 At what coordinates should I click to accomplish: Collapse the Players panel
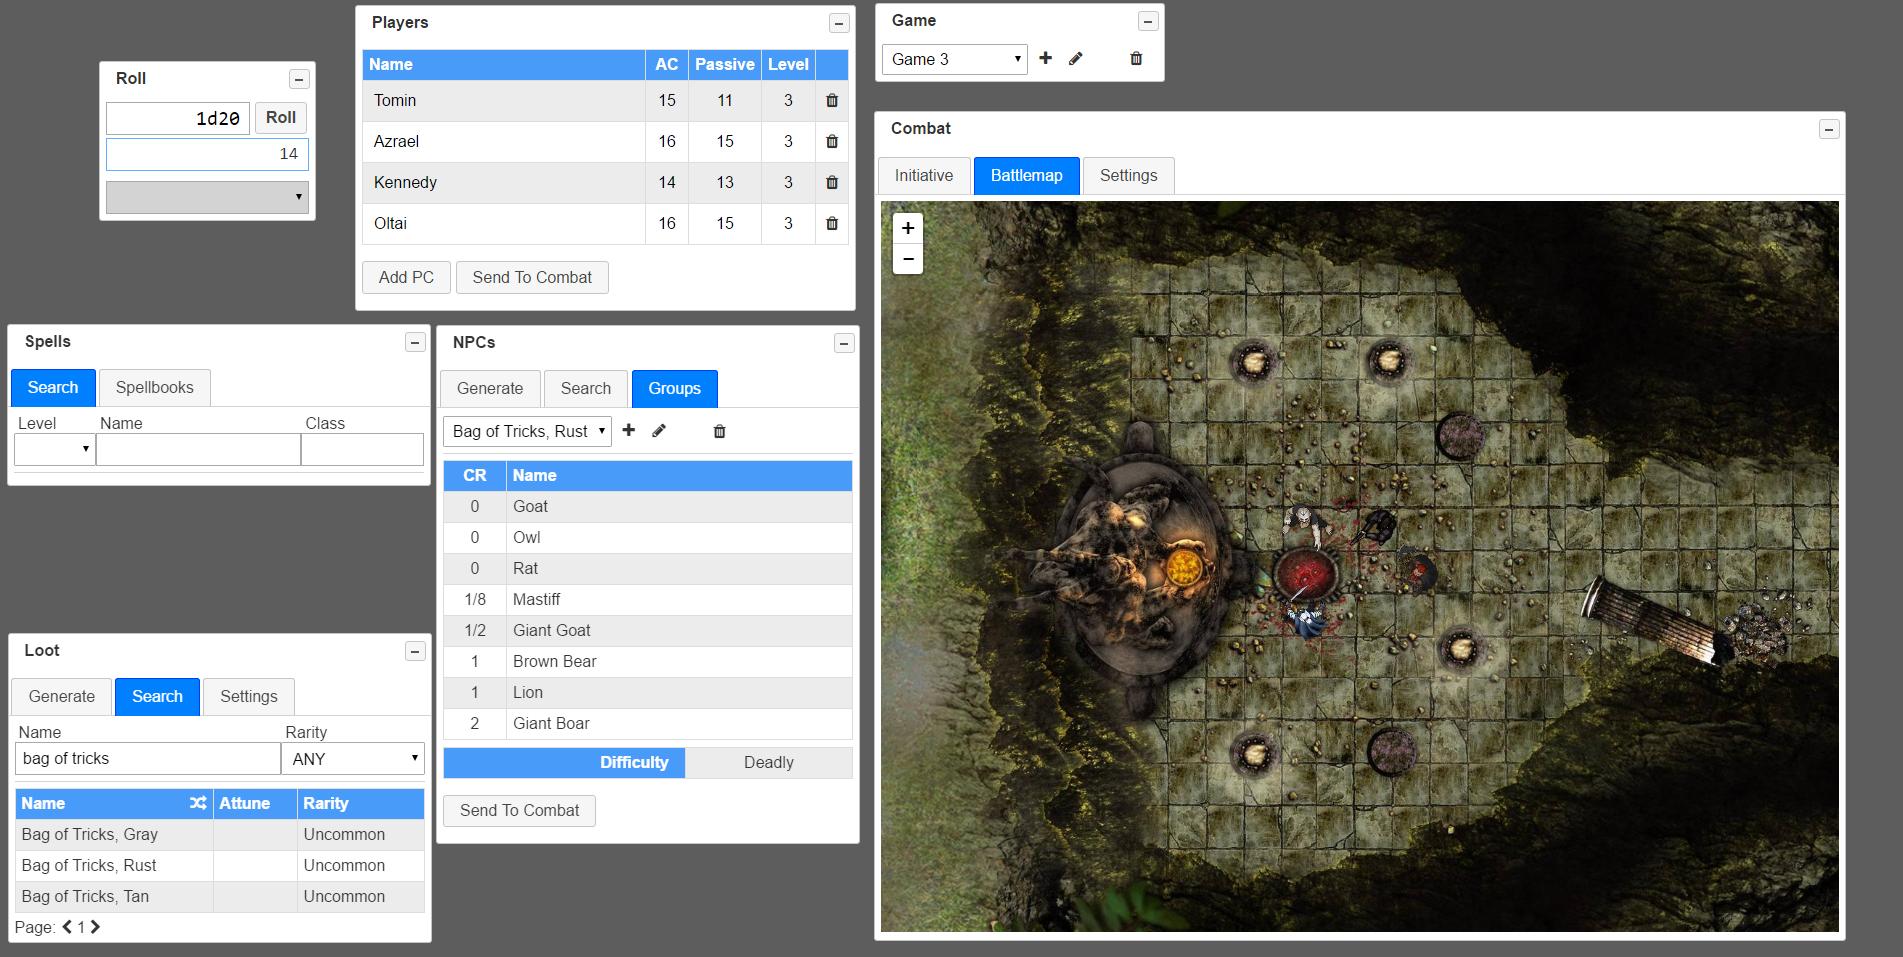[x=839, y=23]
